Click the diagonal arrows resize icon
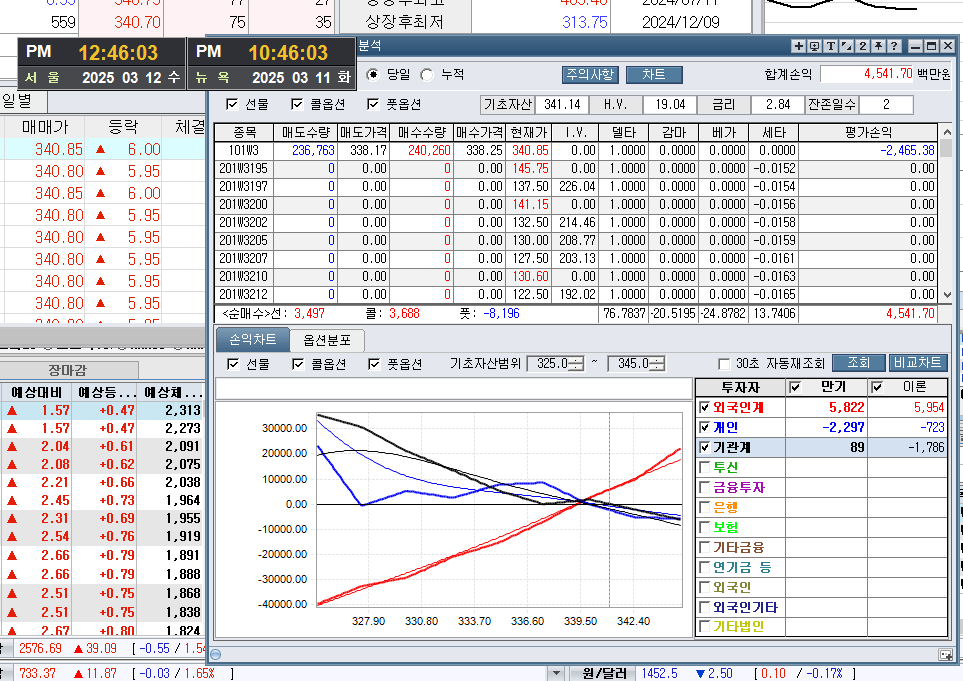The image size is (963, 681). pos(846,46)
